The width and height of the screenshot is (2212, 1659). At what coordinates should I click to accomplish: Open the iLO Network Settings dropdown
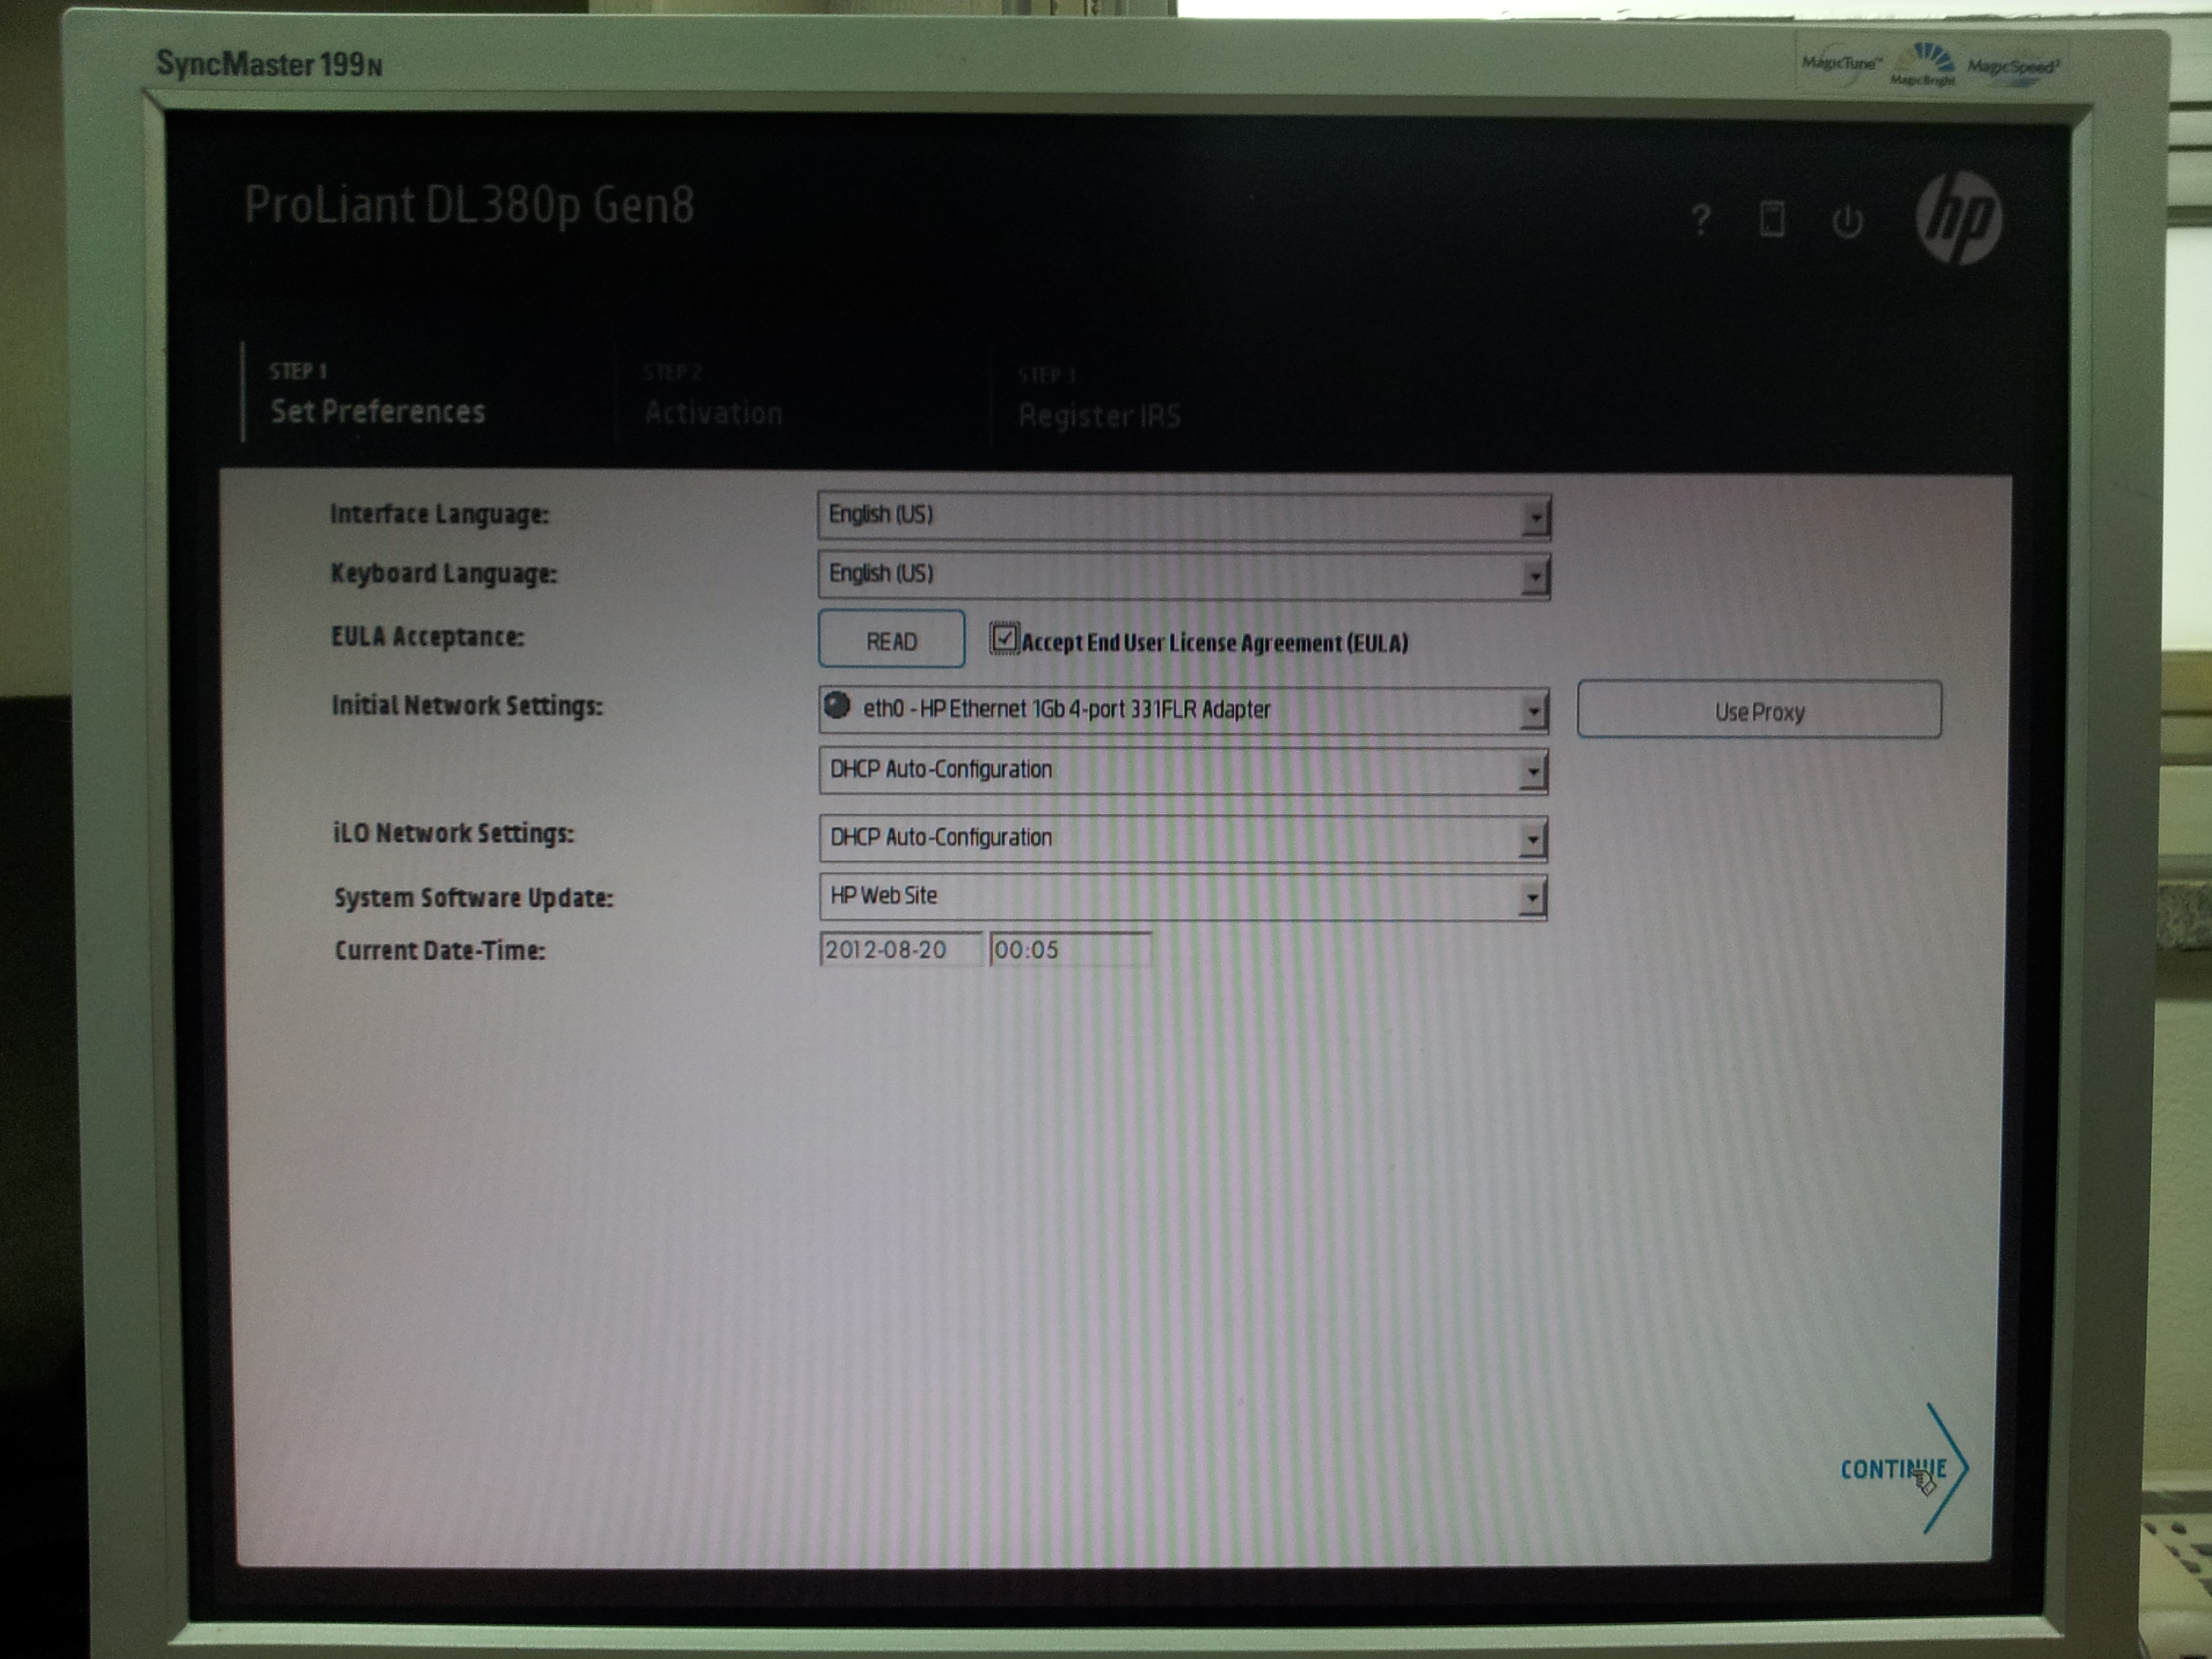(1183, 838)
